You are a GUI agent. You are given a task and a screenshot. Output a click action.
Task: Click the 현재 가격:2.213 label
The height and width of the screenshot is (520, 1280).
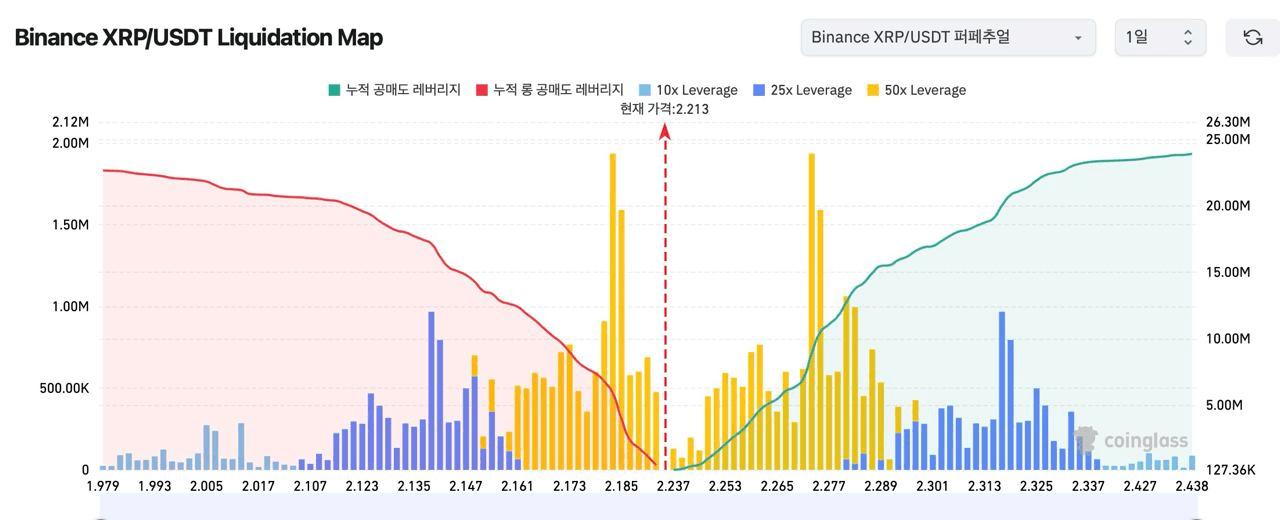[x=664, y=109]
